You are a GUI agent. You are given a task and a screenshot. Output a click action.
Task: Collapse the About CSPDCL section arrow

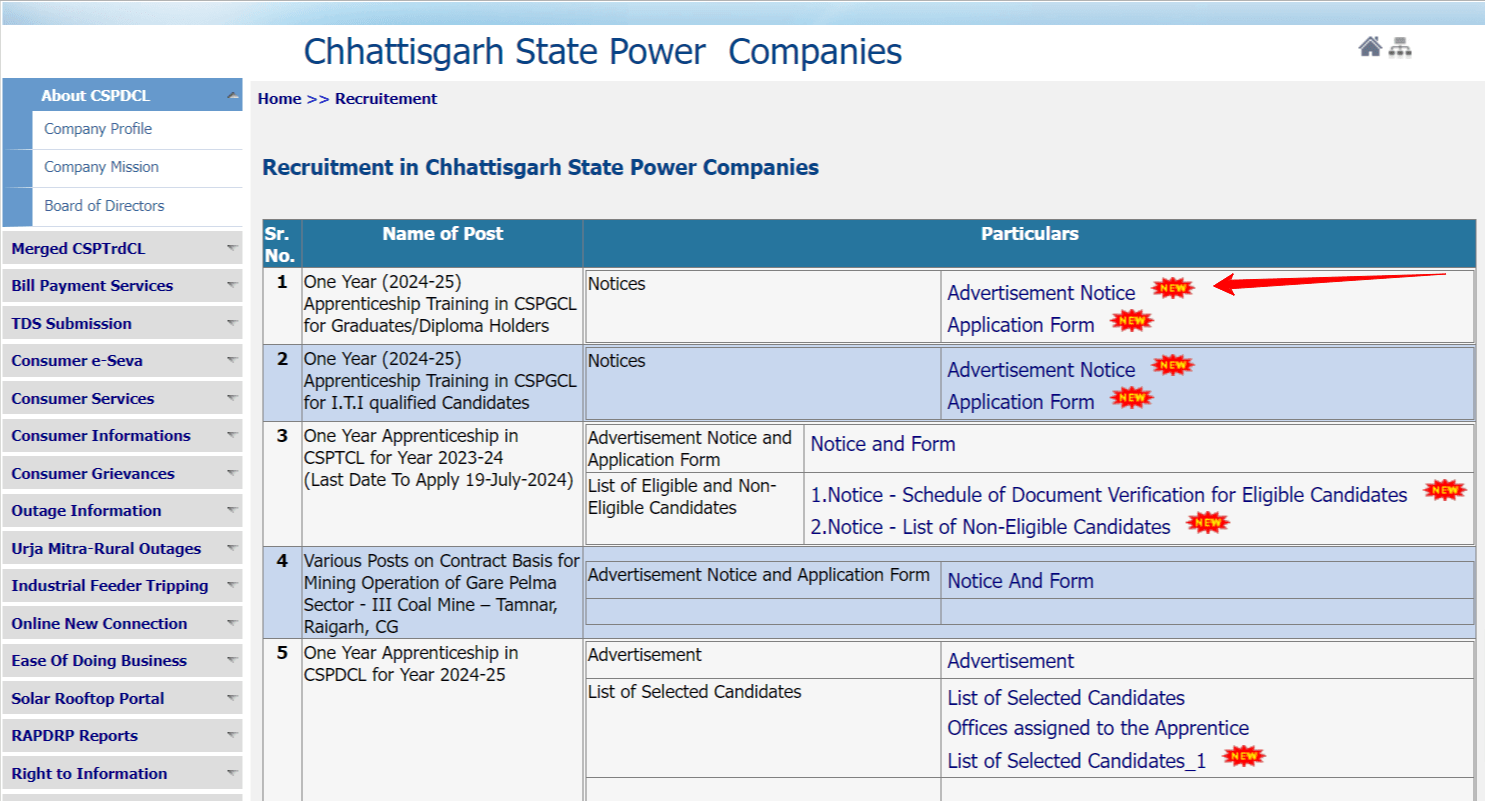[x=233, y=96]
